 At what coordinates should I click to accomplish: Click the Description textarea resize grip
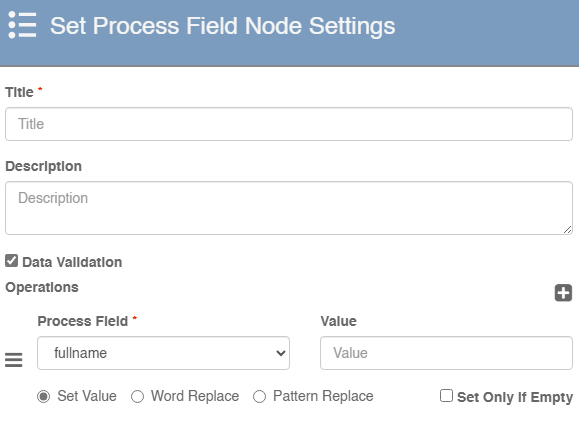(x=568, y=230)
